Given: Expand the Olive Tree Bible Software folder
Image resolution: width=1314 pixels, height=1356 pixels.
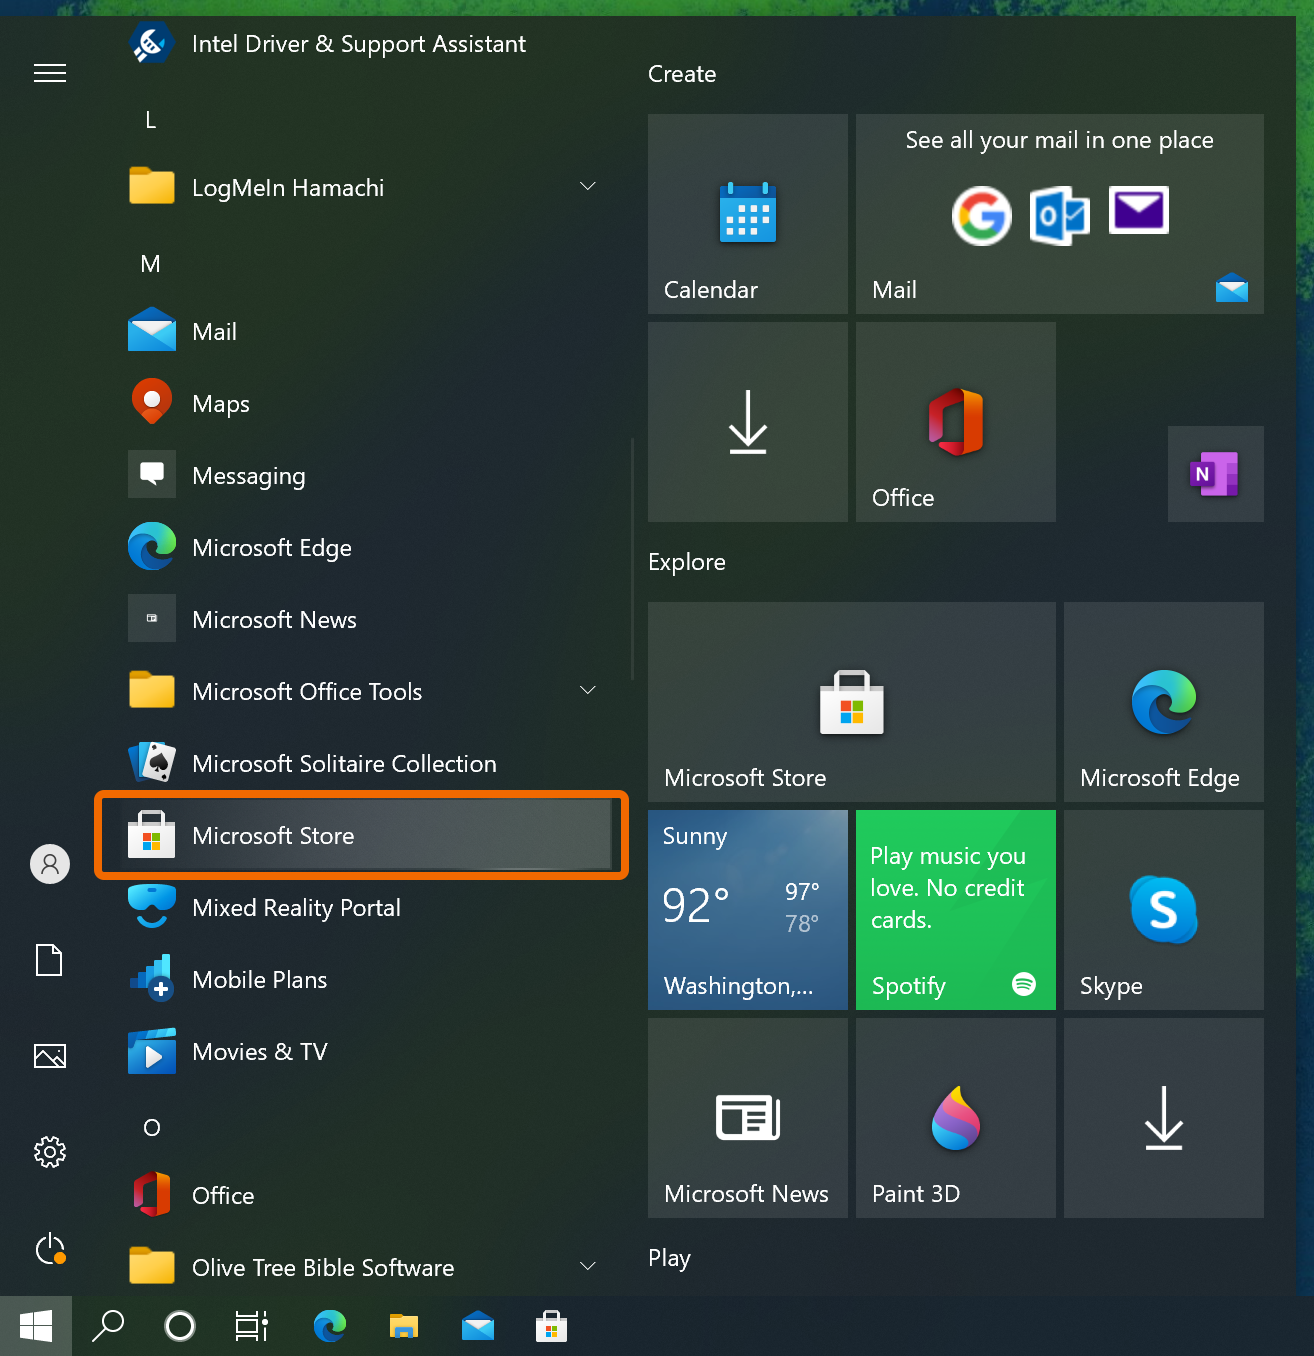Looking at the screenshot, I should (588, 1267).
